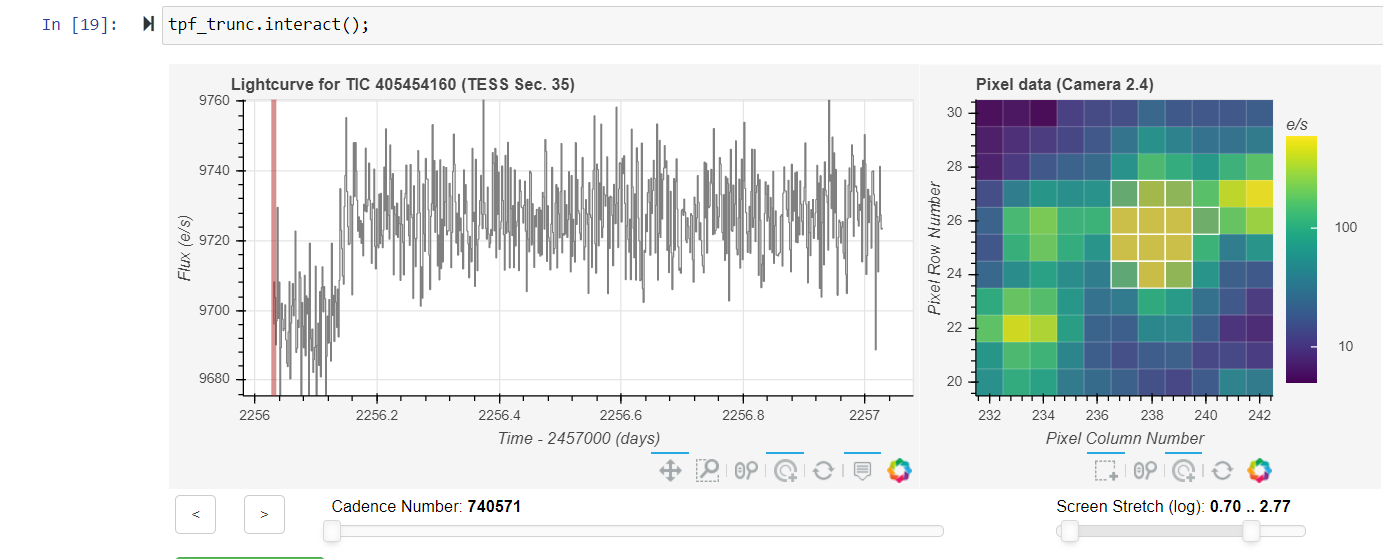Toggle the Hover tooltip tool under lightcurve
Image resolution: width=1383 pixels, height=559 pixels.
[x=862, y=470]
